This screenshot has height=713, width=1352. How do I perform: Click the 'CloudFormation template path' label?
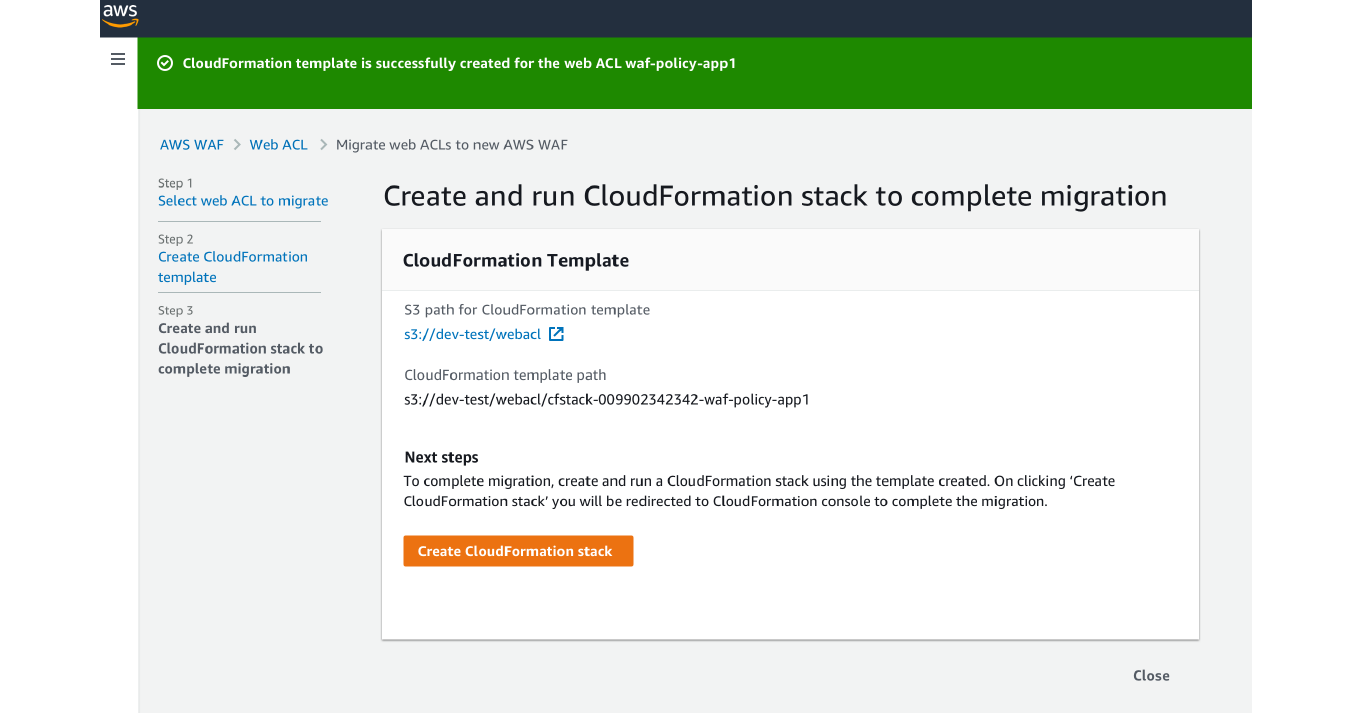(x=505, y=375)
